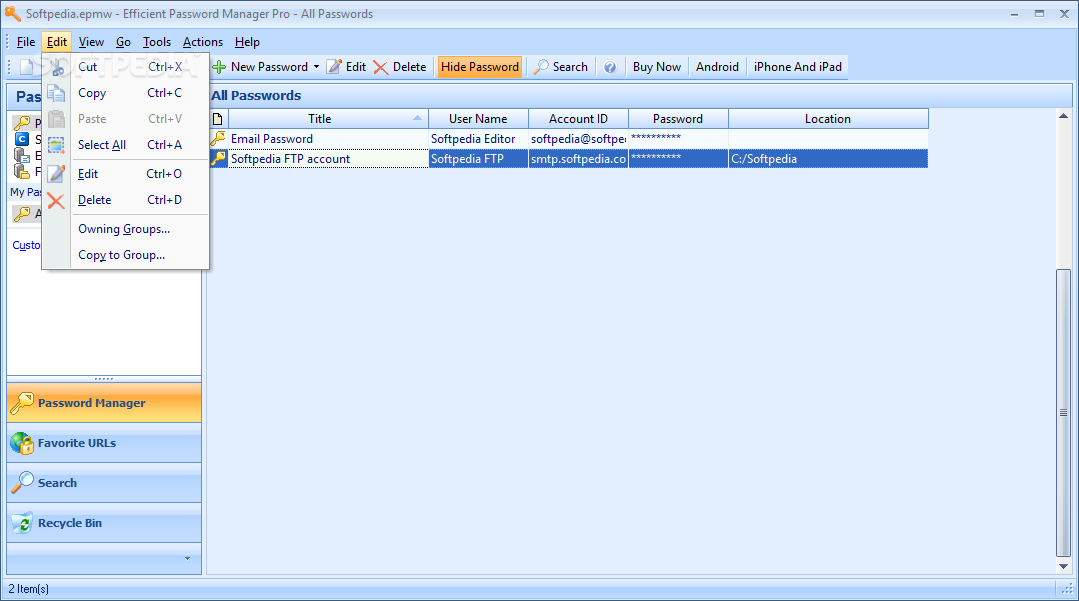Click the toolbar Edit pencil icon
The height and width of the screenshot is (601, 1079).
334,67
